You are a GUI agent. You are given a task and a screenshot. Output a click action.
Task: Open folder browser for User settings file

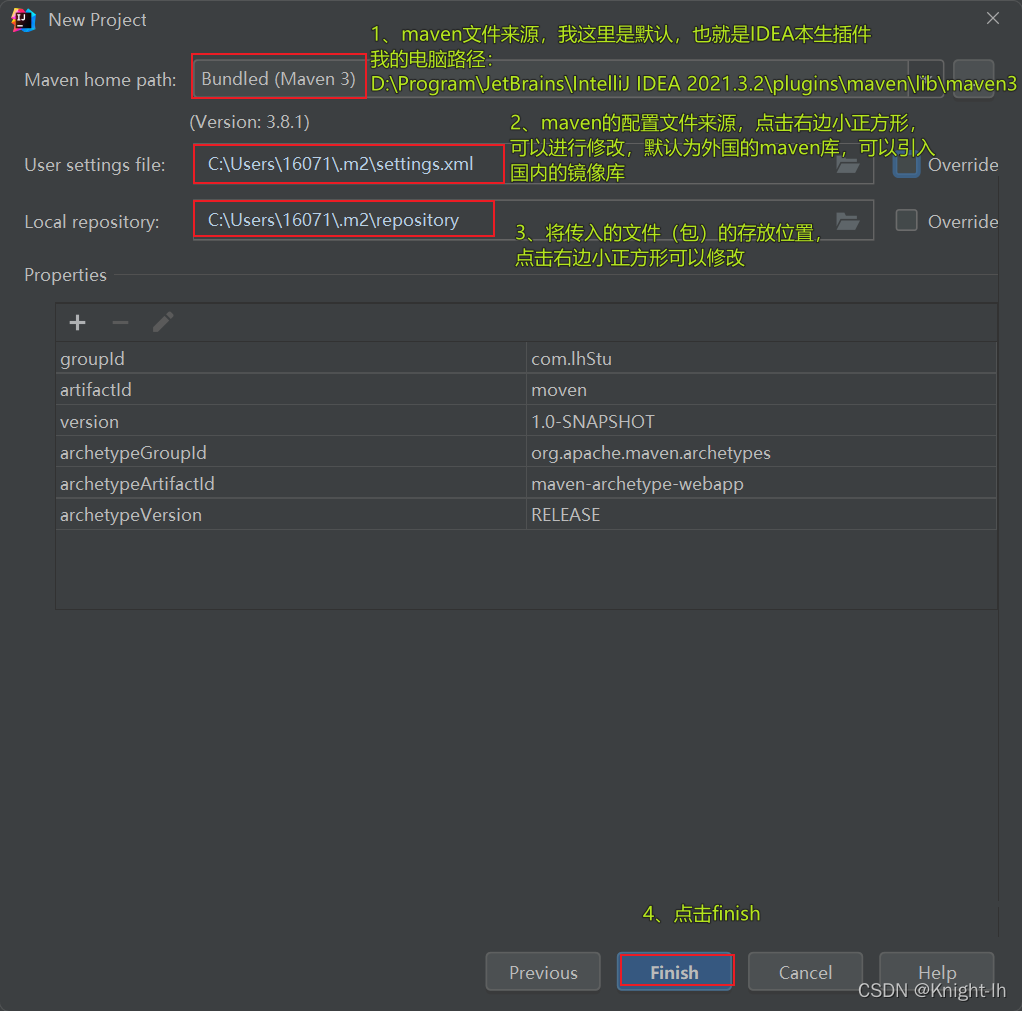pyautogui.click(x=848, y=164)
